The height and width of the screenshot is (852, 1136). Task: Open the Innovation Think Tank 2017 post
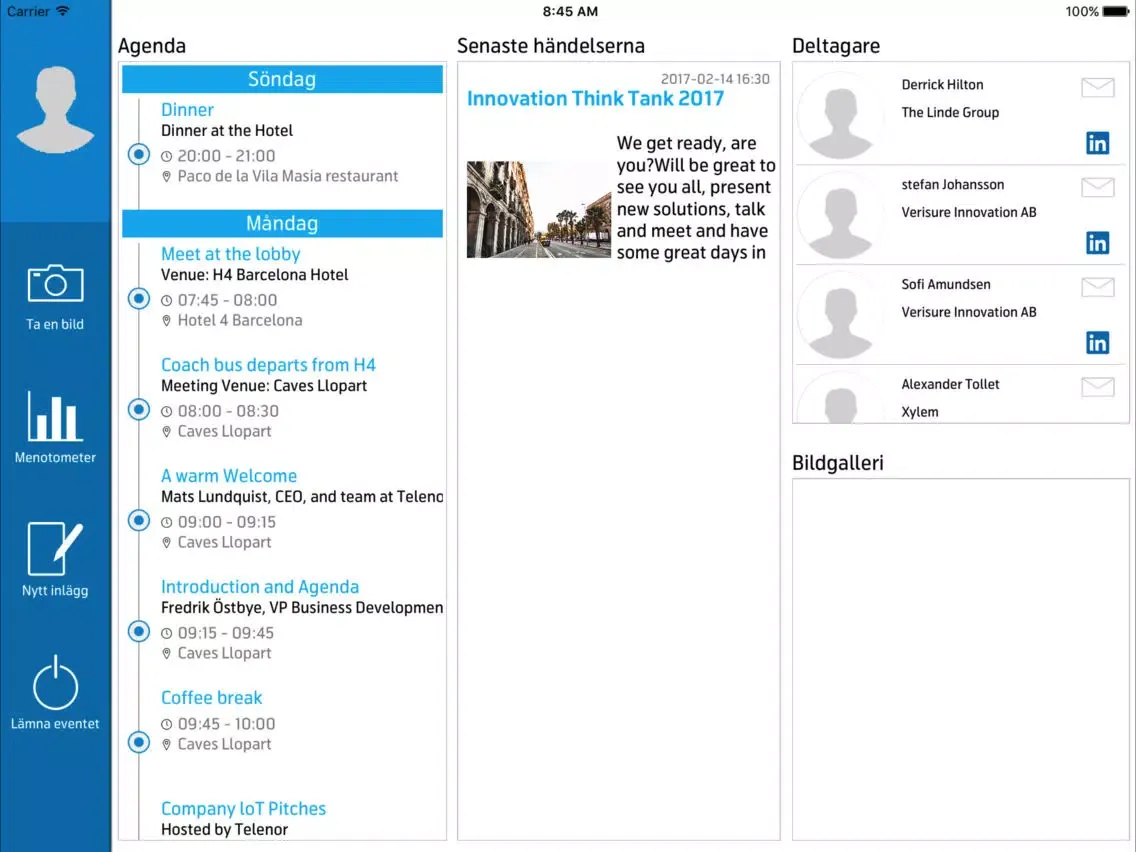coord(595,99)
